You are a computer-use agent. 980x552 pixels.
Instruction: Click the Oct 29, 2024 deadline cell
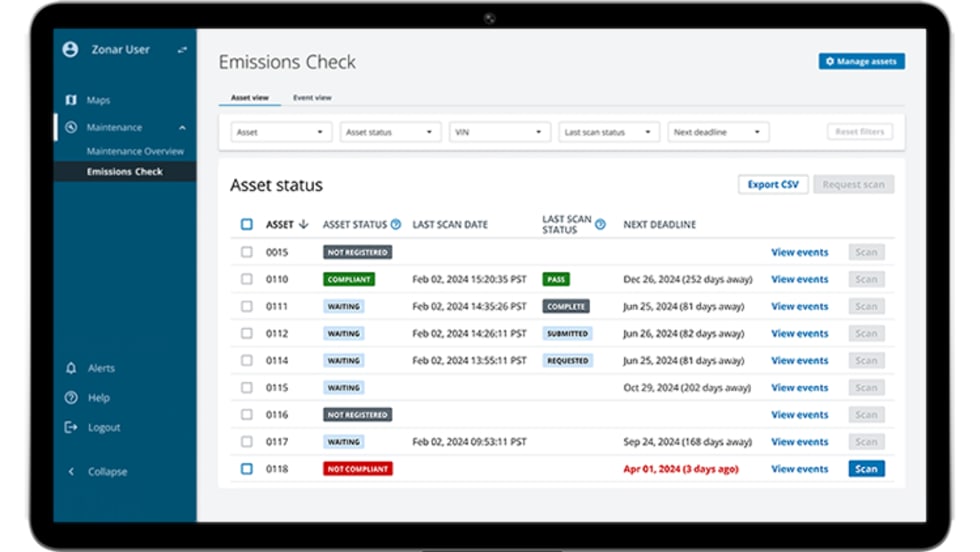(687, 388)
